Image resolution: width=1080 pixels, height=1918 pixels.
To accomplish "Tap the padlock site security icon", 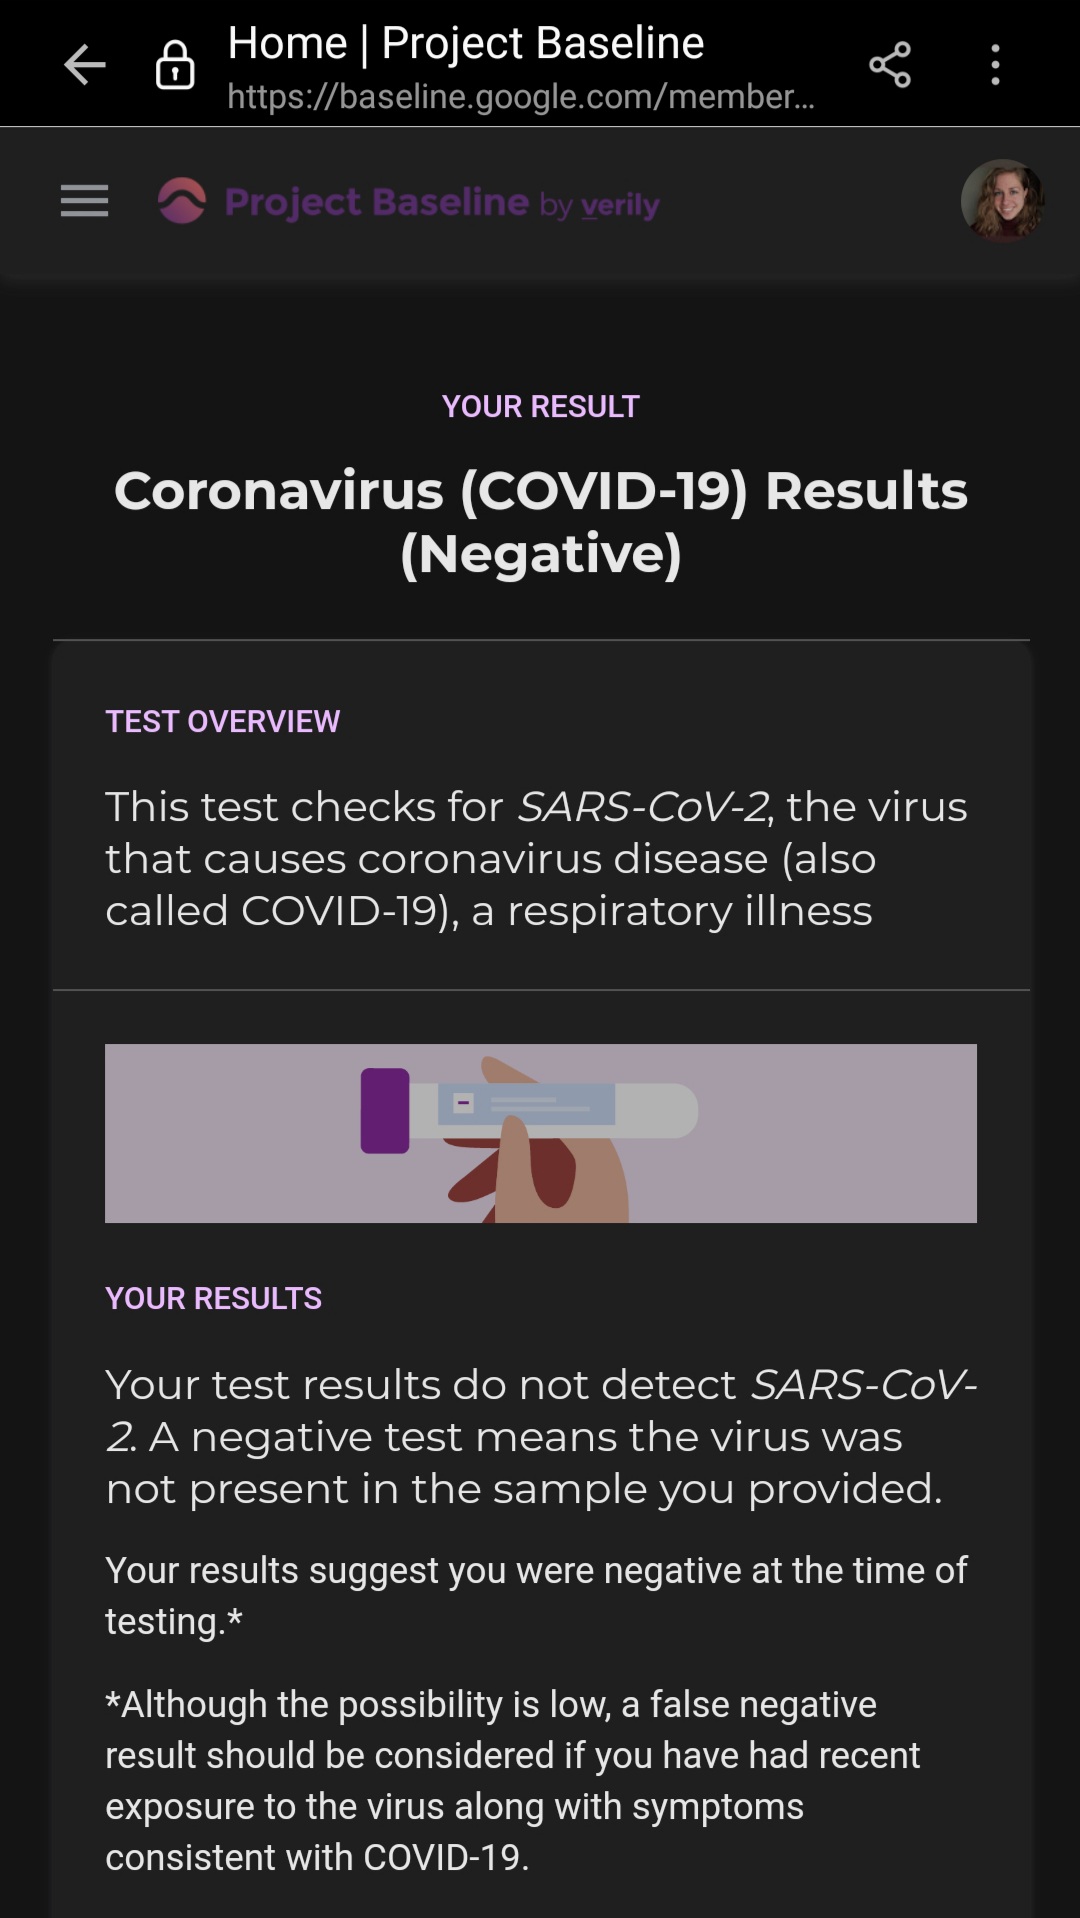I will [x=175, y=65].
